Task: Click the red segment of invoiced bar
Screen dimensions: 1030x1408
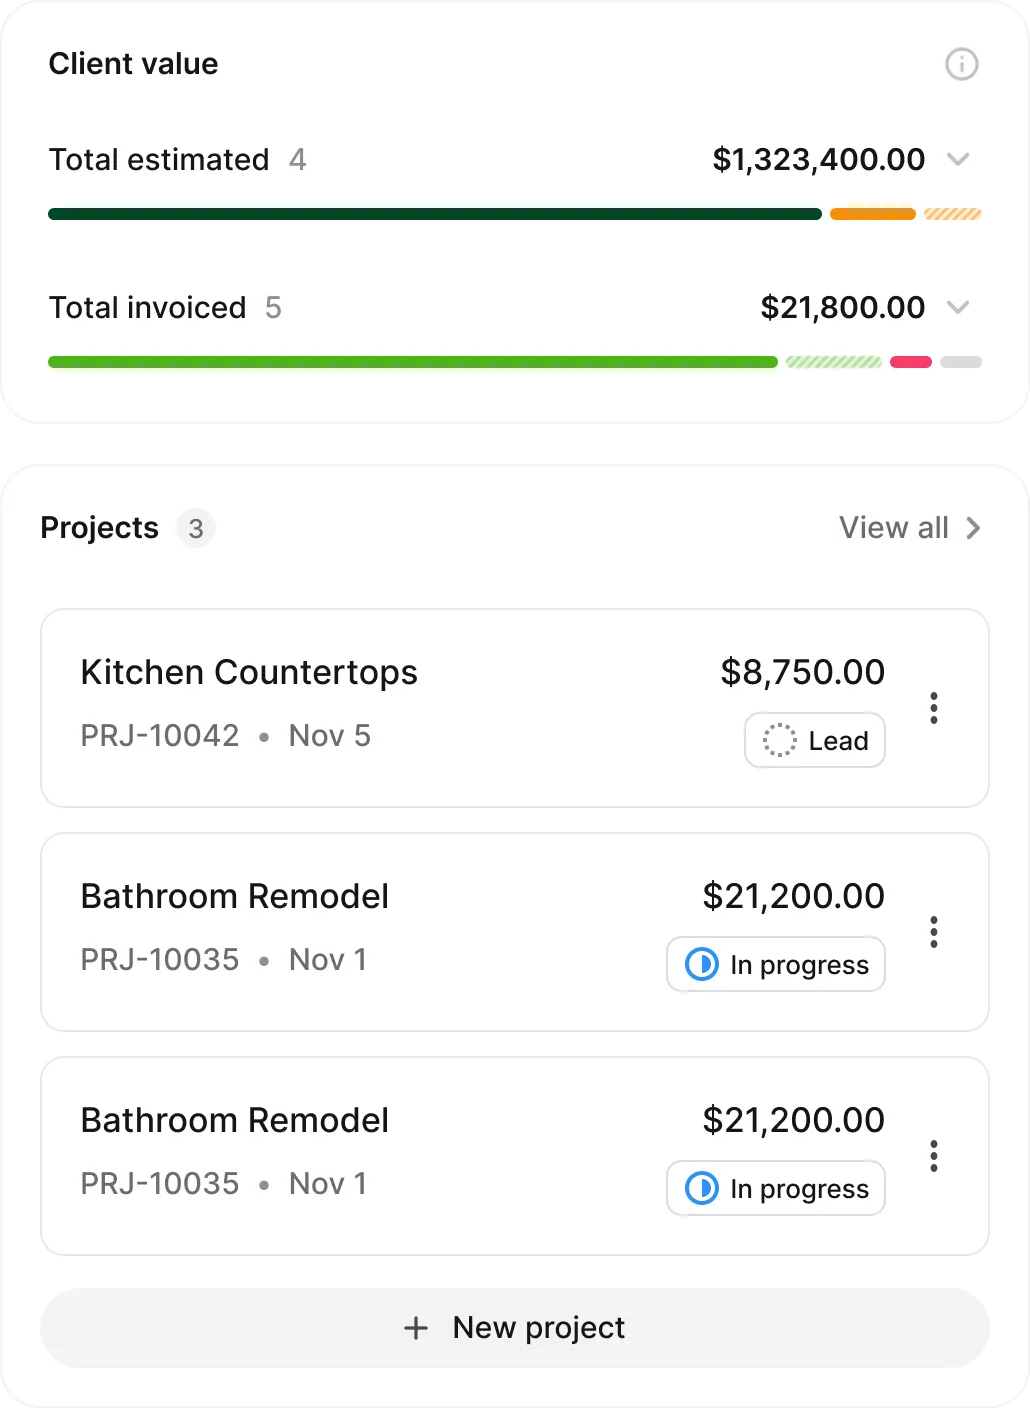Action: pos(911,362)
